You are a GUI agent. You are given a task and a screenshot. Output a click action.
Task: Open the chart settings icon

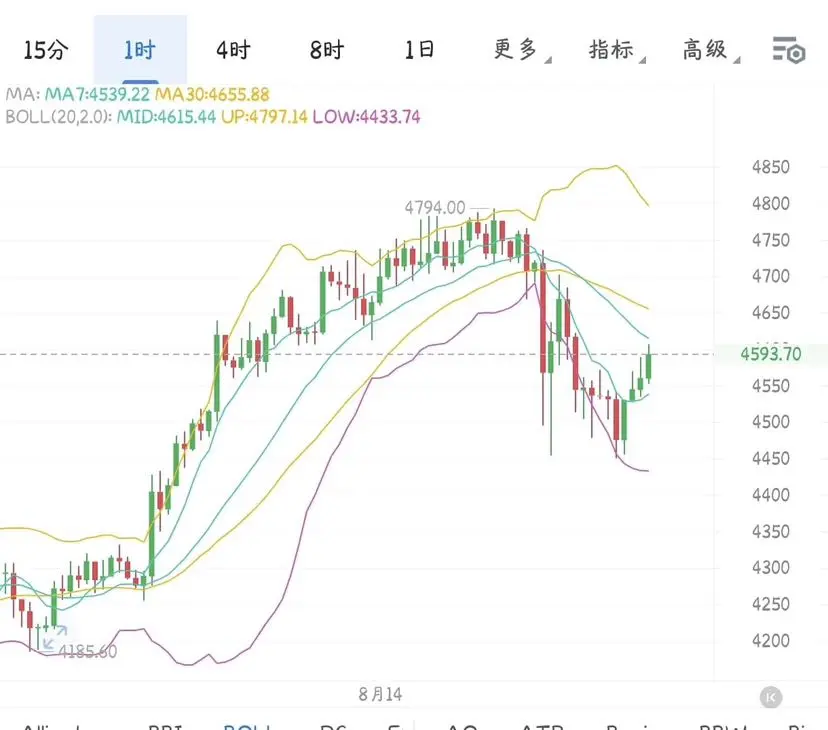[x=788, y=51]
